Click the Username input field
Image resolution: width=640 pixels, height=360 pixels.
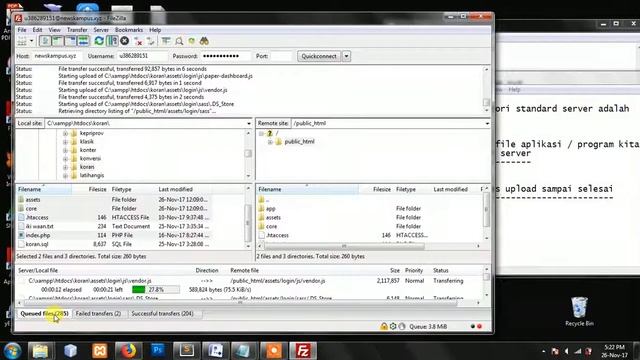click(142, 56)
